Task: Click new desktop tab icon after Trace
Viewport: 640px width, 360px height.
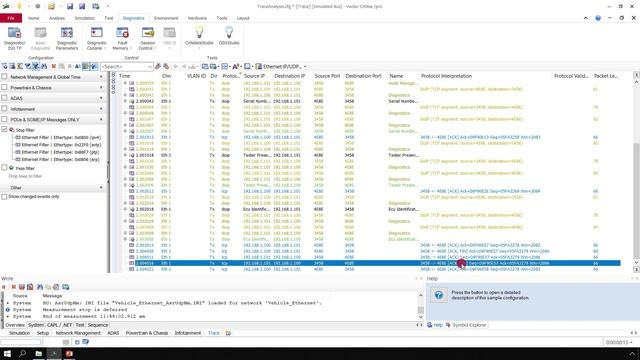Action: coord(228,333)
